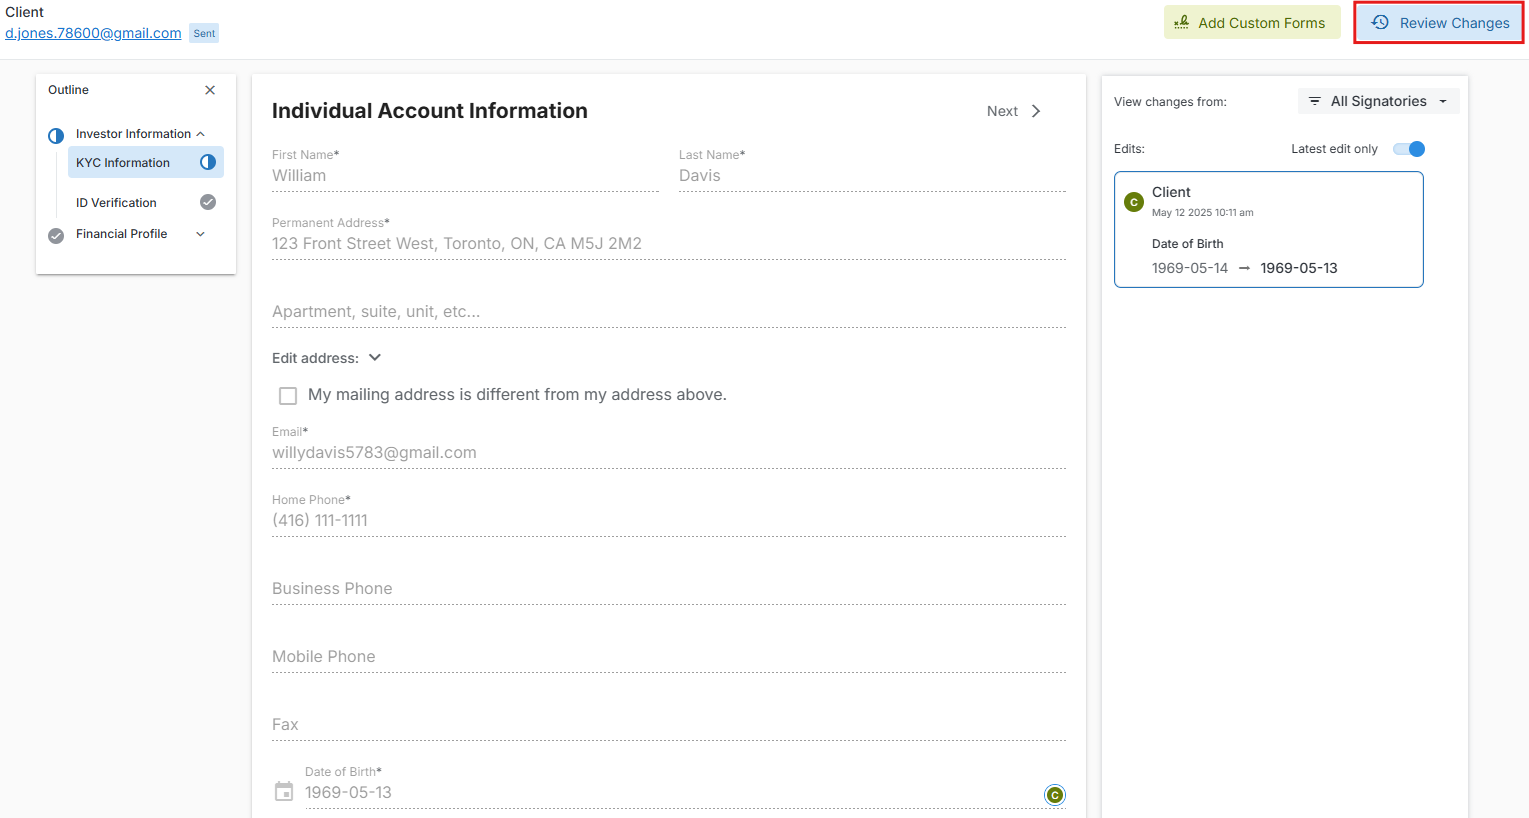Go to the Next page
The width and height of the screenshot is (1529, 818).
pyautogui.click(x=1014, y=111)
